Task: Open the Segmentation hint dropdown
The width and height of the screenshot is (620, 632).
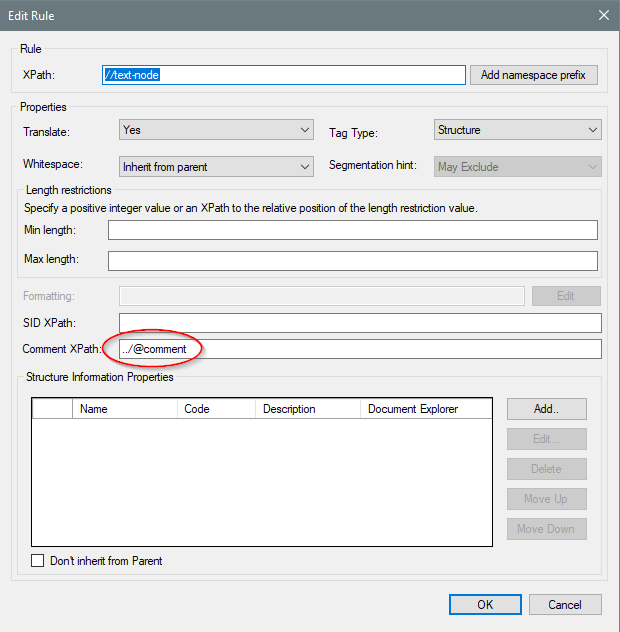Action: [518, 166]
